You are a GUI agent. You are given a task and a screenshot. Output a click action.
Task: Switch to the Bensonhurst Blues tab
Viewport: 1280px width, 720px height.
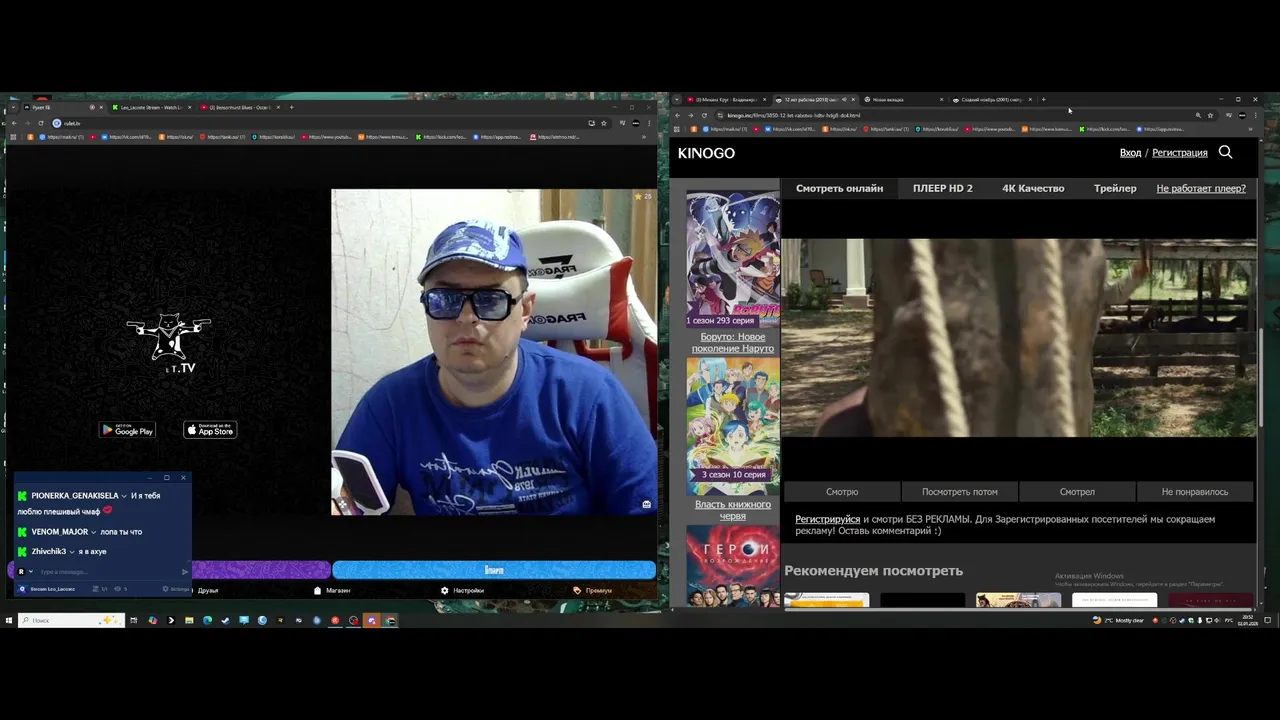(x=238, y=107)
